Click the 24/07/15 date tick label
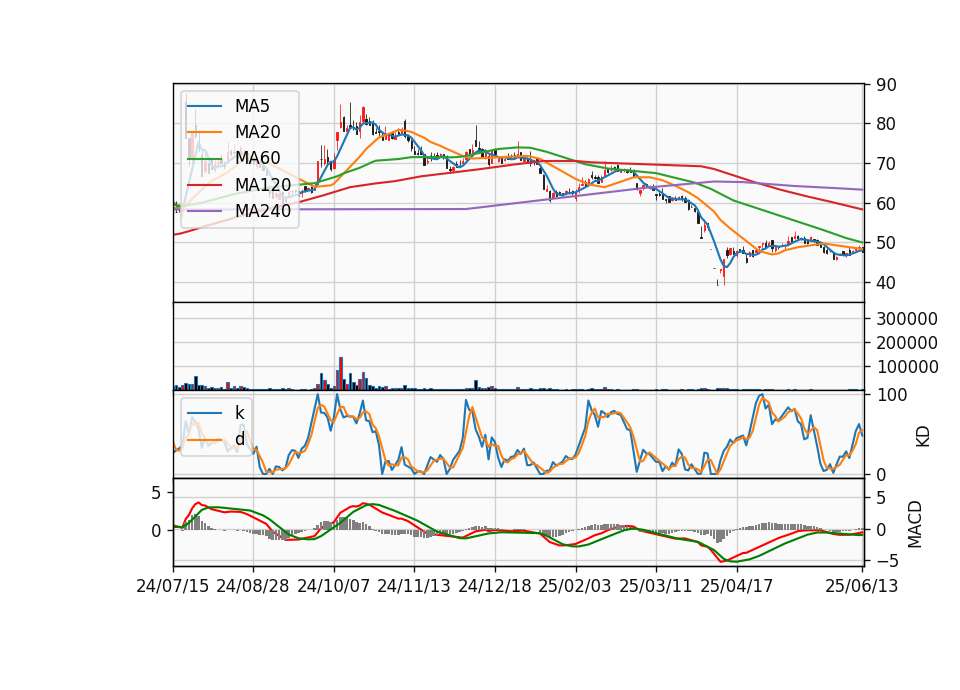Image resolution: width=960 pixels, height=690 pixels. (x=173, y=586)
